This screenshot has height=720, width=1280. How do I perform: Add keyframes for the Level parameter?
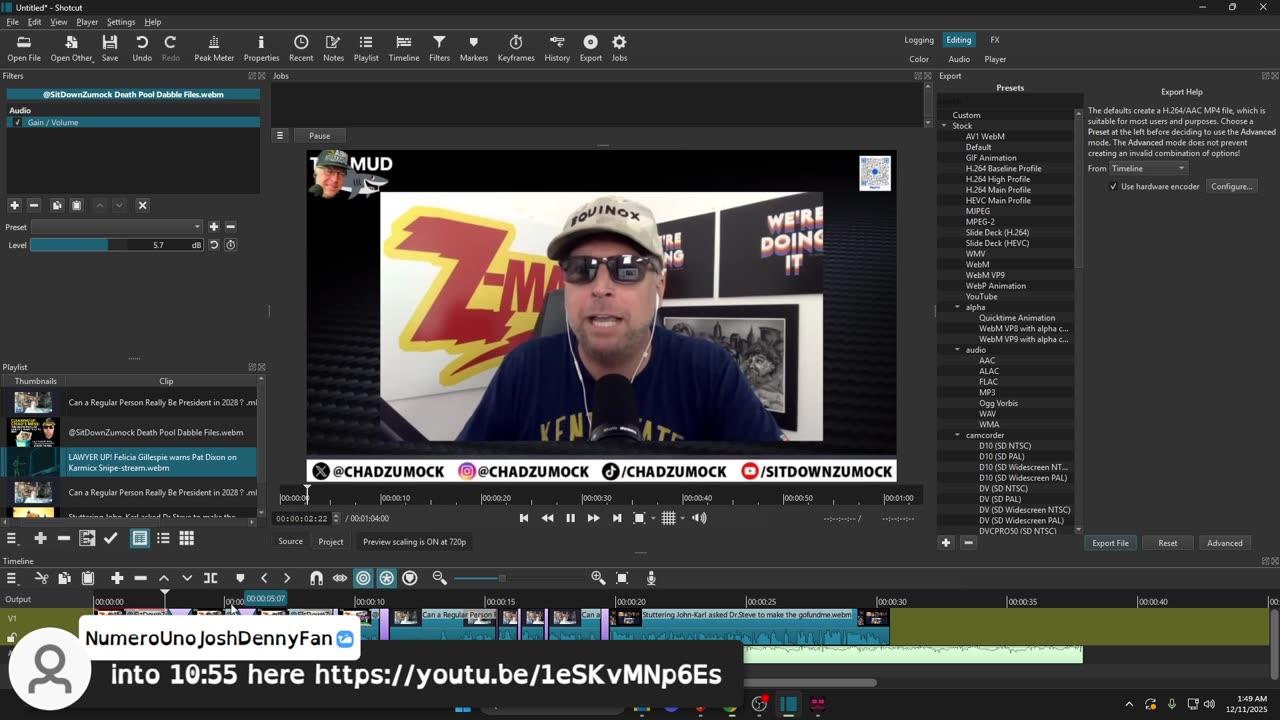[x=231, y=245]
